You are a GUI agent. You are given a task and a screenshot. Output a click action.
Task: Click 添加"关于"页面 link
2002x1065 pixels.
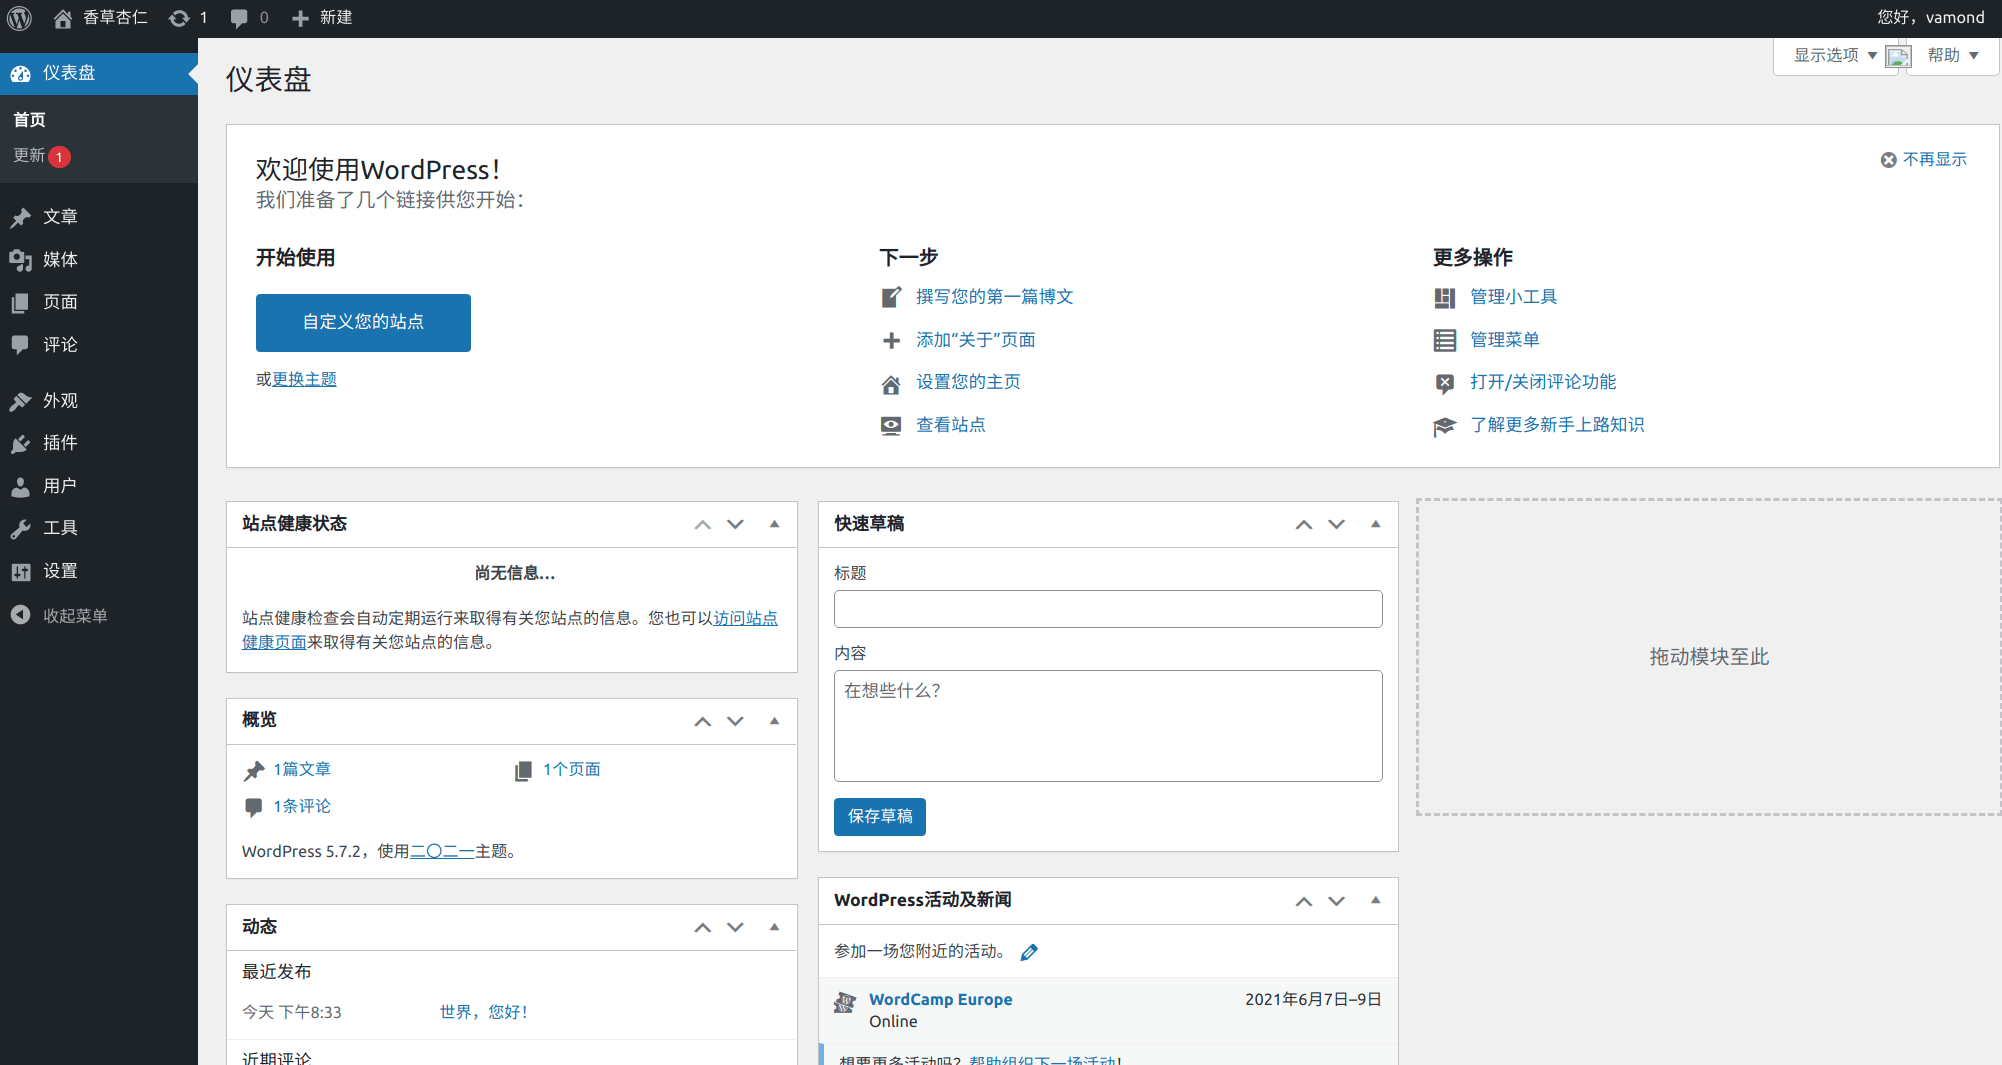(975, 340)
